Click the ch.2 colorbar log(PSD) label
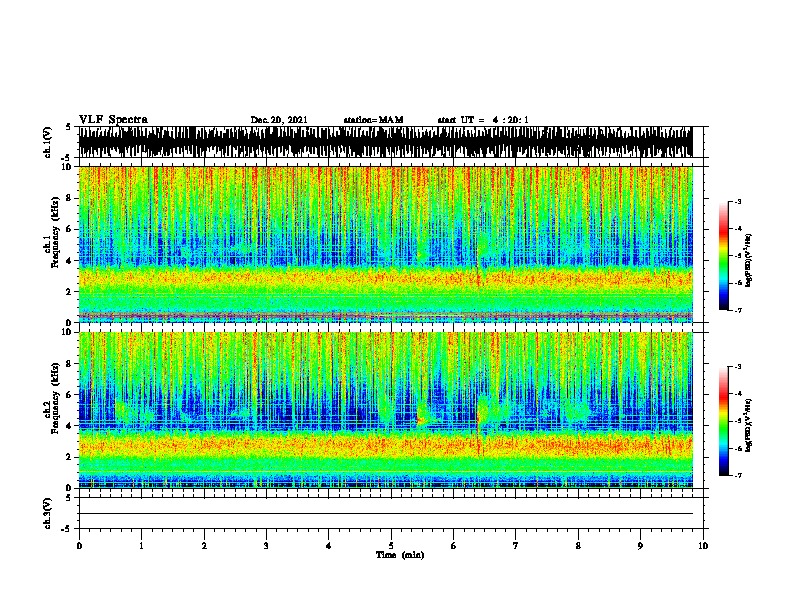Screen dimensions: 792x612 tap(749, 425)
